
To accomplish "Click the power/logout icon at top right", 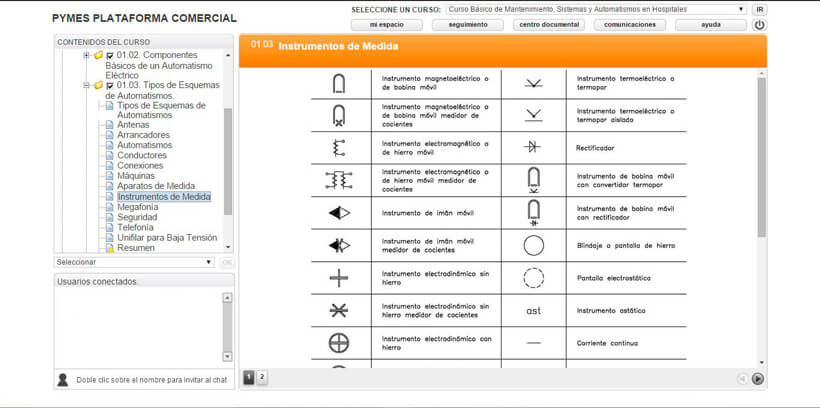I will pos(759,25).
